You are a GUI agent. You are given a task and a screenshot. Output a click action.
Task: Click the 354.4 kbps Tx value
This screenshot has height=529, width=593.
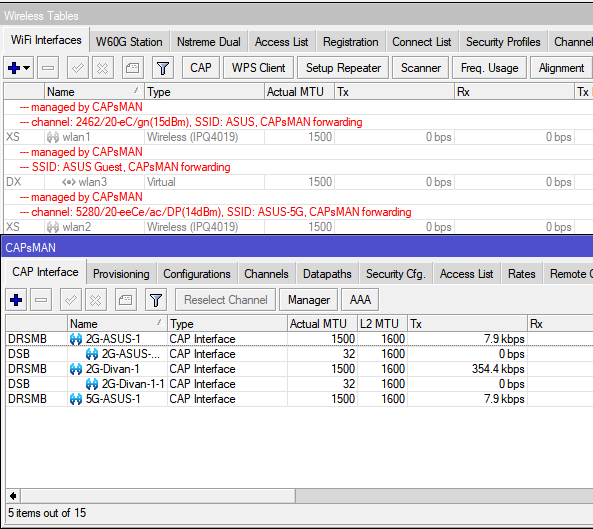[x=498, y=369]
